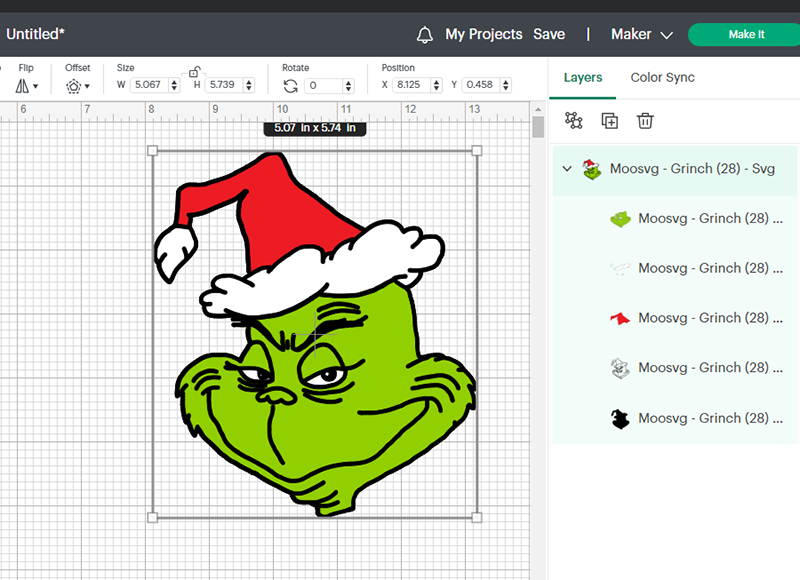
Task: Click the X position stepper
Action: click(x=436, y=85)
